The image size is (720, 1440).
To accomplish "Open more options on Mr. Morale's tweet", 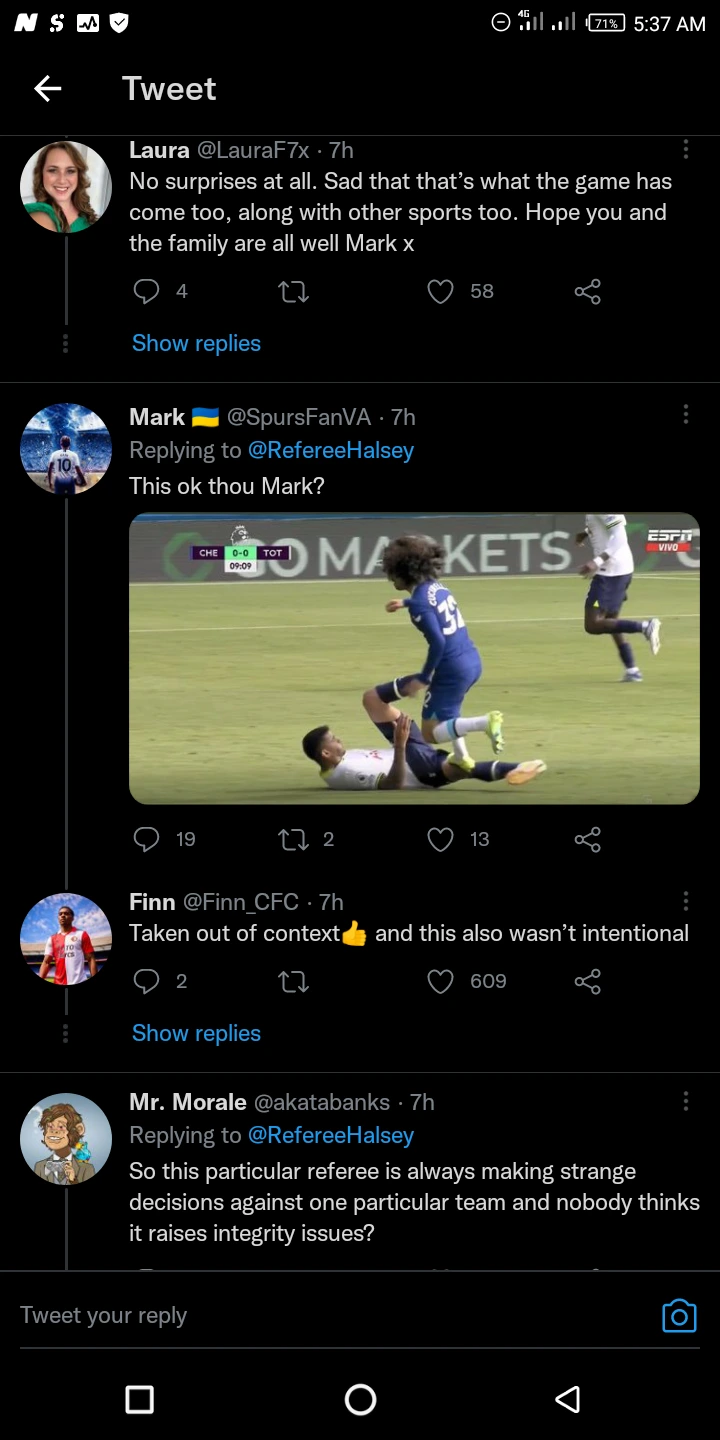I will pos(685,1101).
